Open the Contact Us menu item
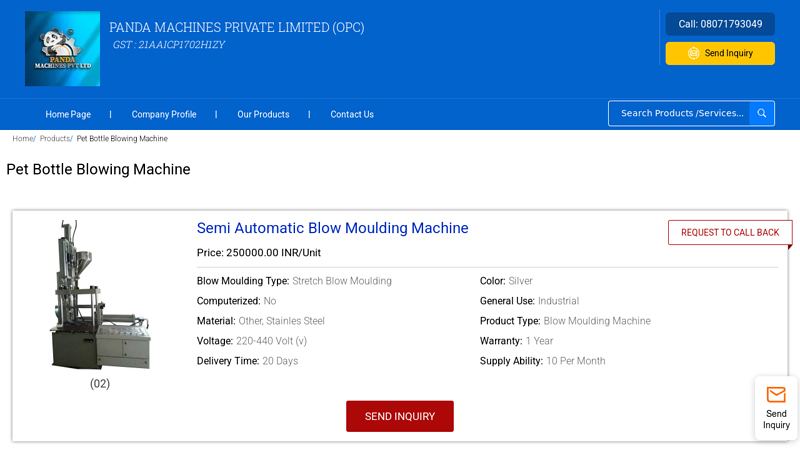 pyautogui.click(x=352, y=114)
